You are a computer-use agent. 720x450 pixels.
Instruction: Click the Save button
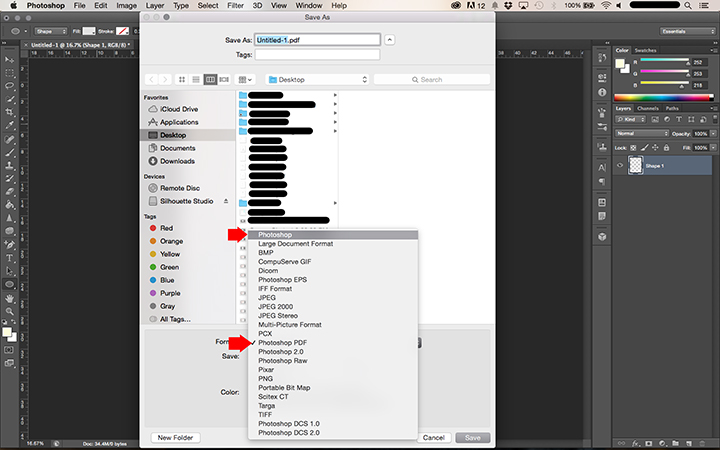click(472, 438)
